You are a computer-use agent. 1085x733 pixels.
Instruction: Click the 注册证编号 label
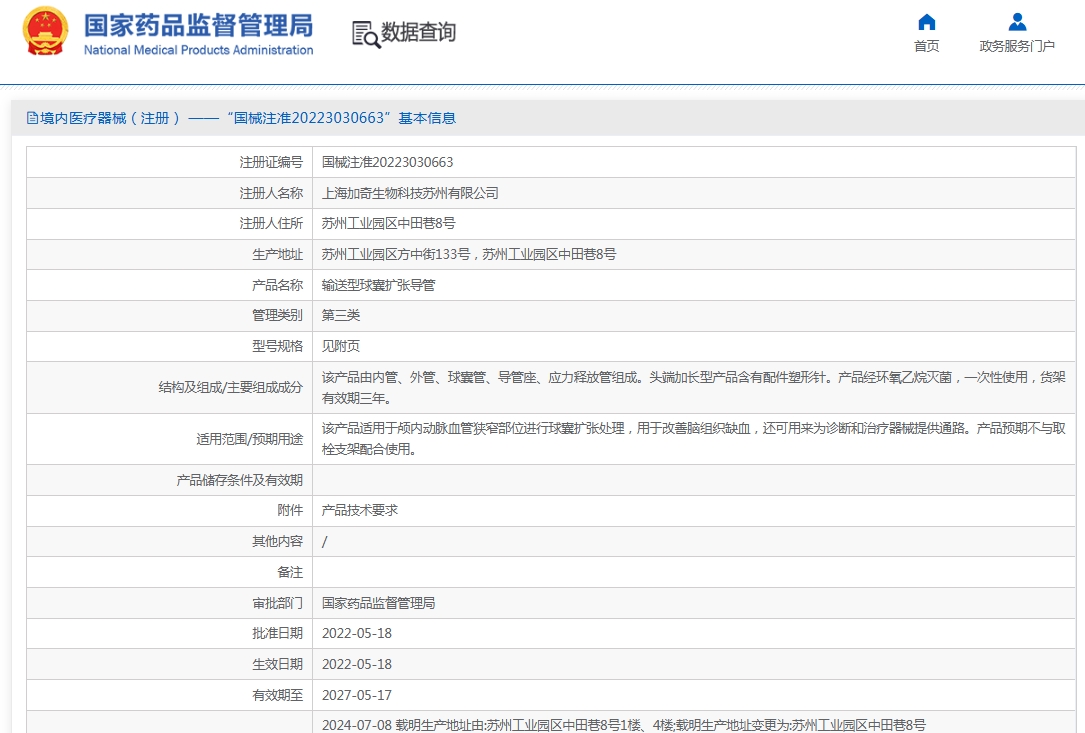271,162
